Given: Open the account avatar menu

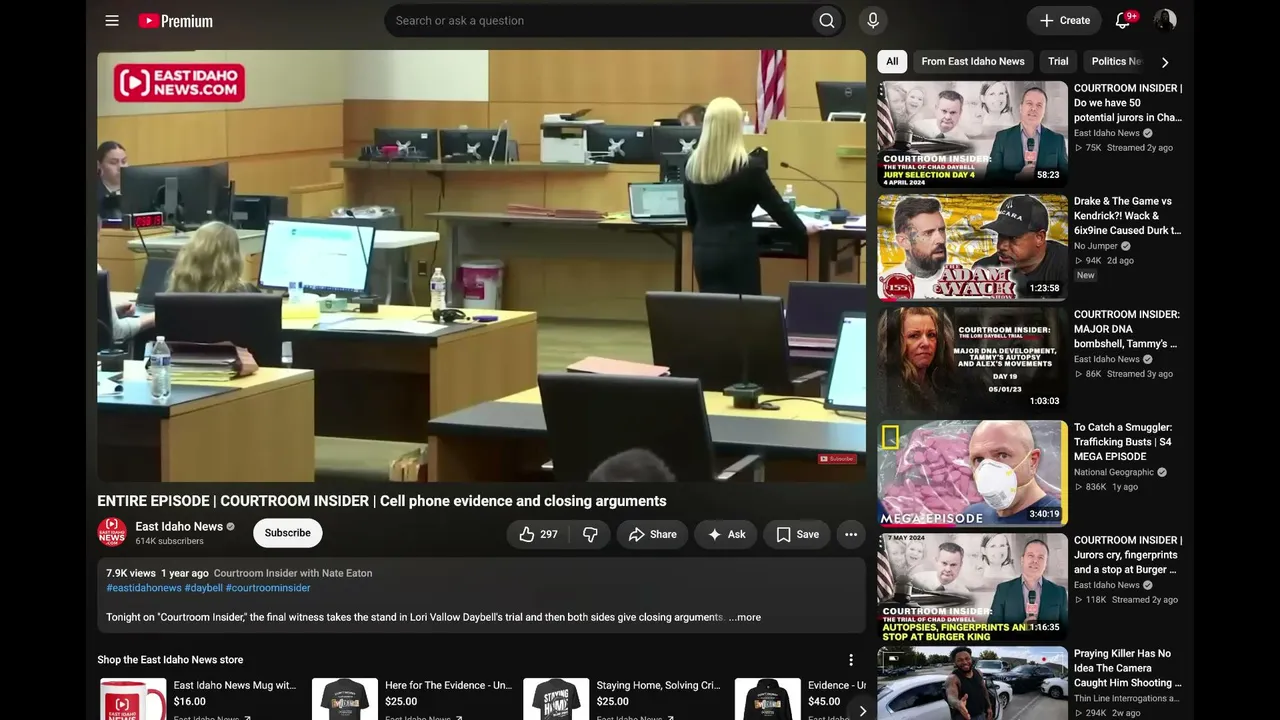Looking at the screenshot, I should (x=1165, y=20).
